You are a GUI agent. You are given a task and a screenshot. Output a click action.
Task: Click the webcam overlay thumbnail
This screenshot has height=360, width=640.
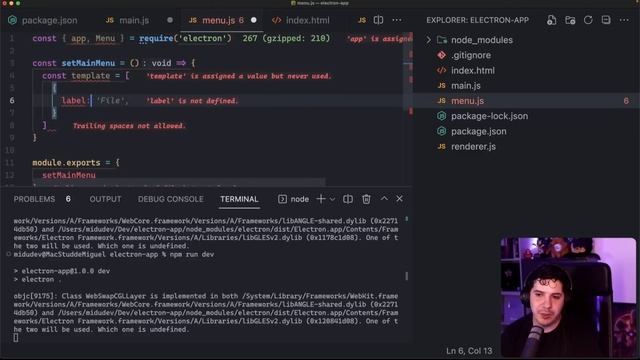[568, 297]
